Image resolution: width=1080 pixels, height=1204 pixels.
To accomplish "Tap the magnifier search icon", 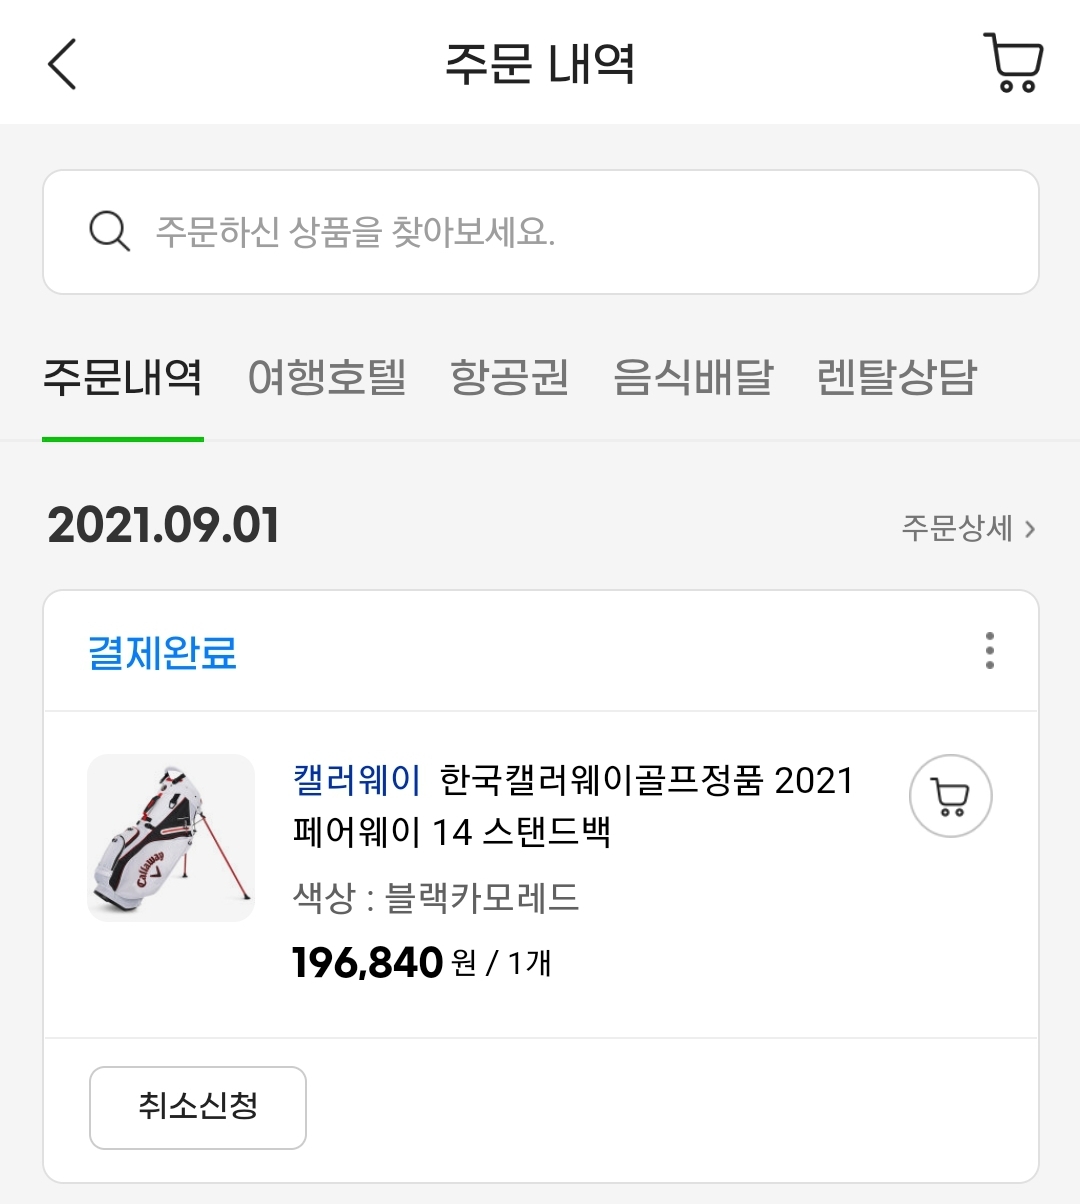I will [109, 232].
